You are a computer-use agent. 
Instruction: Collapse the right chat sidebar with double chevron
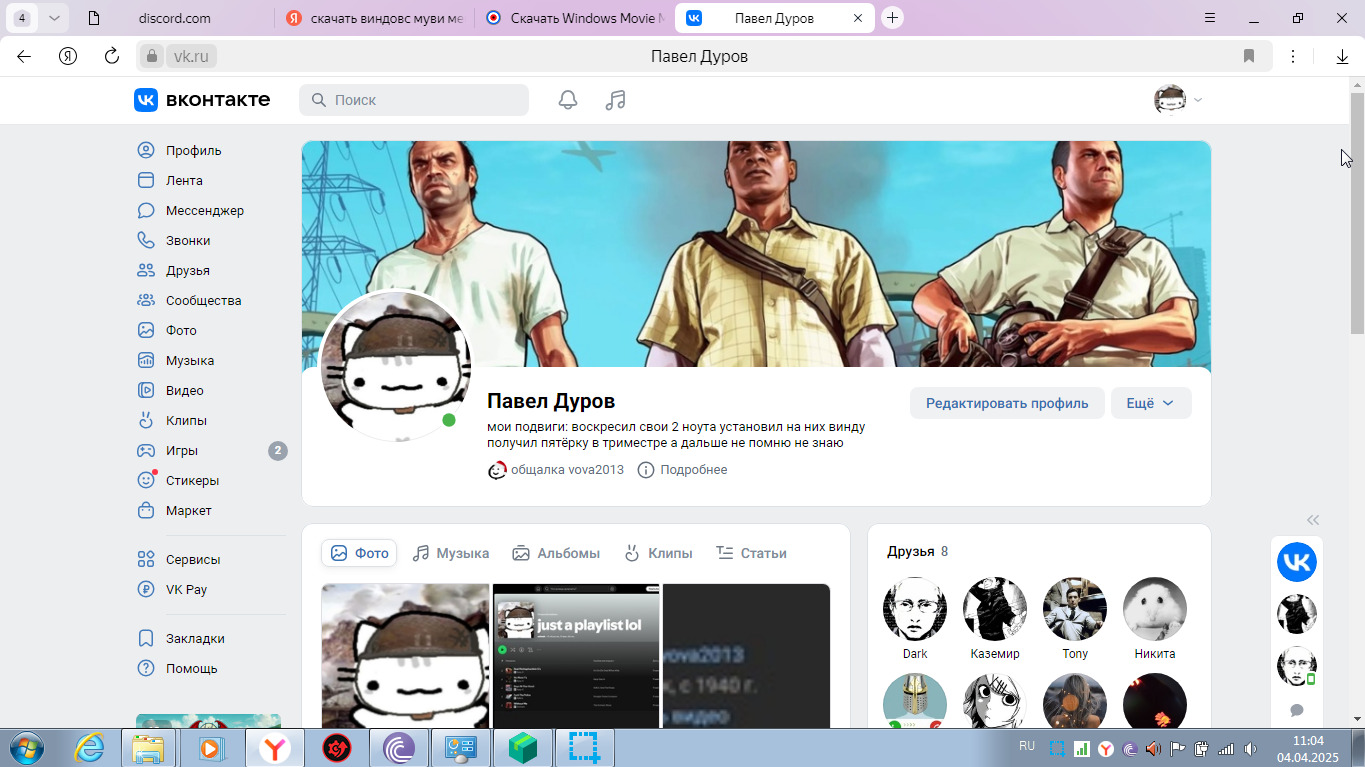coord(1313,520)
